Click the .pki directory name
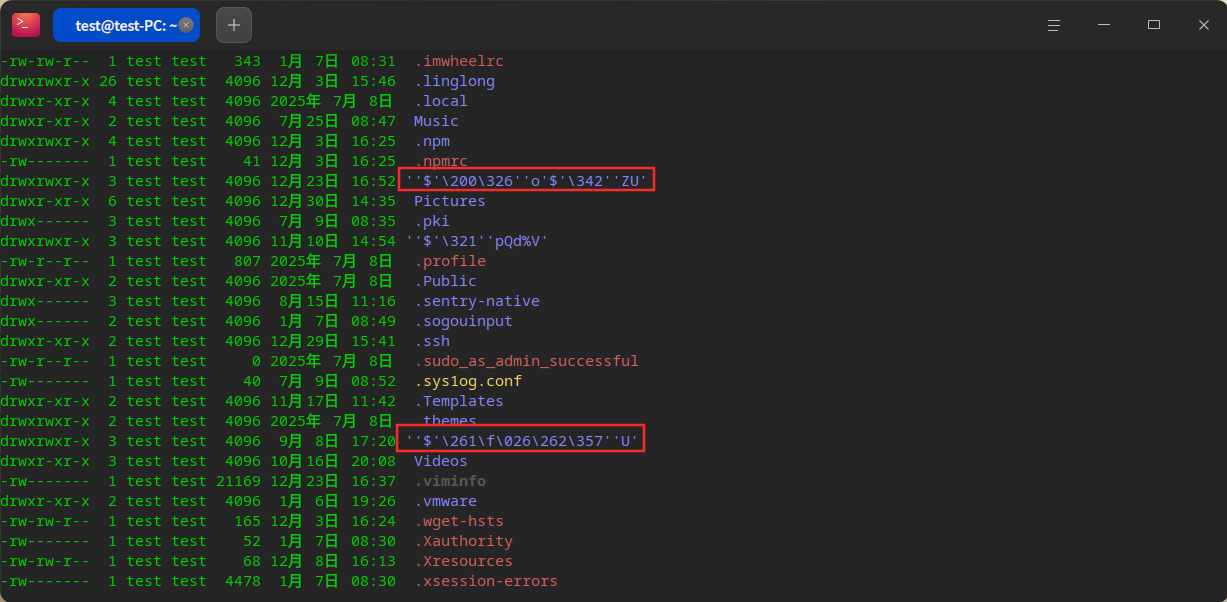 [432, 221]
